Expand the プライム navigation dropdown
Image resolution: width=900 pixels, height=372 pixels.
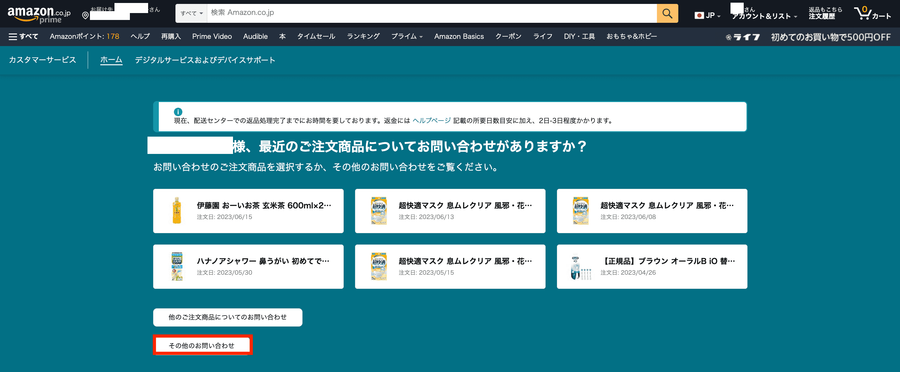[407, 36]
